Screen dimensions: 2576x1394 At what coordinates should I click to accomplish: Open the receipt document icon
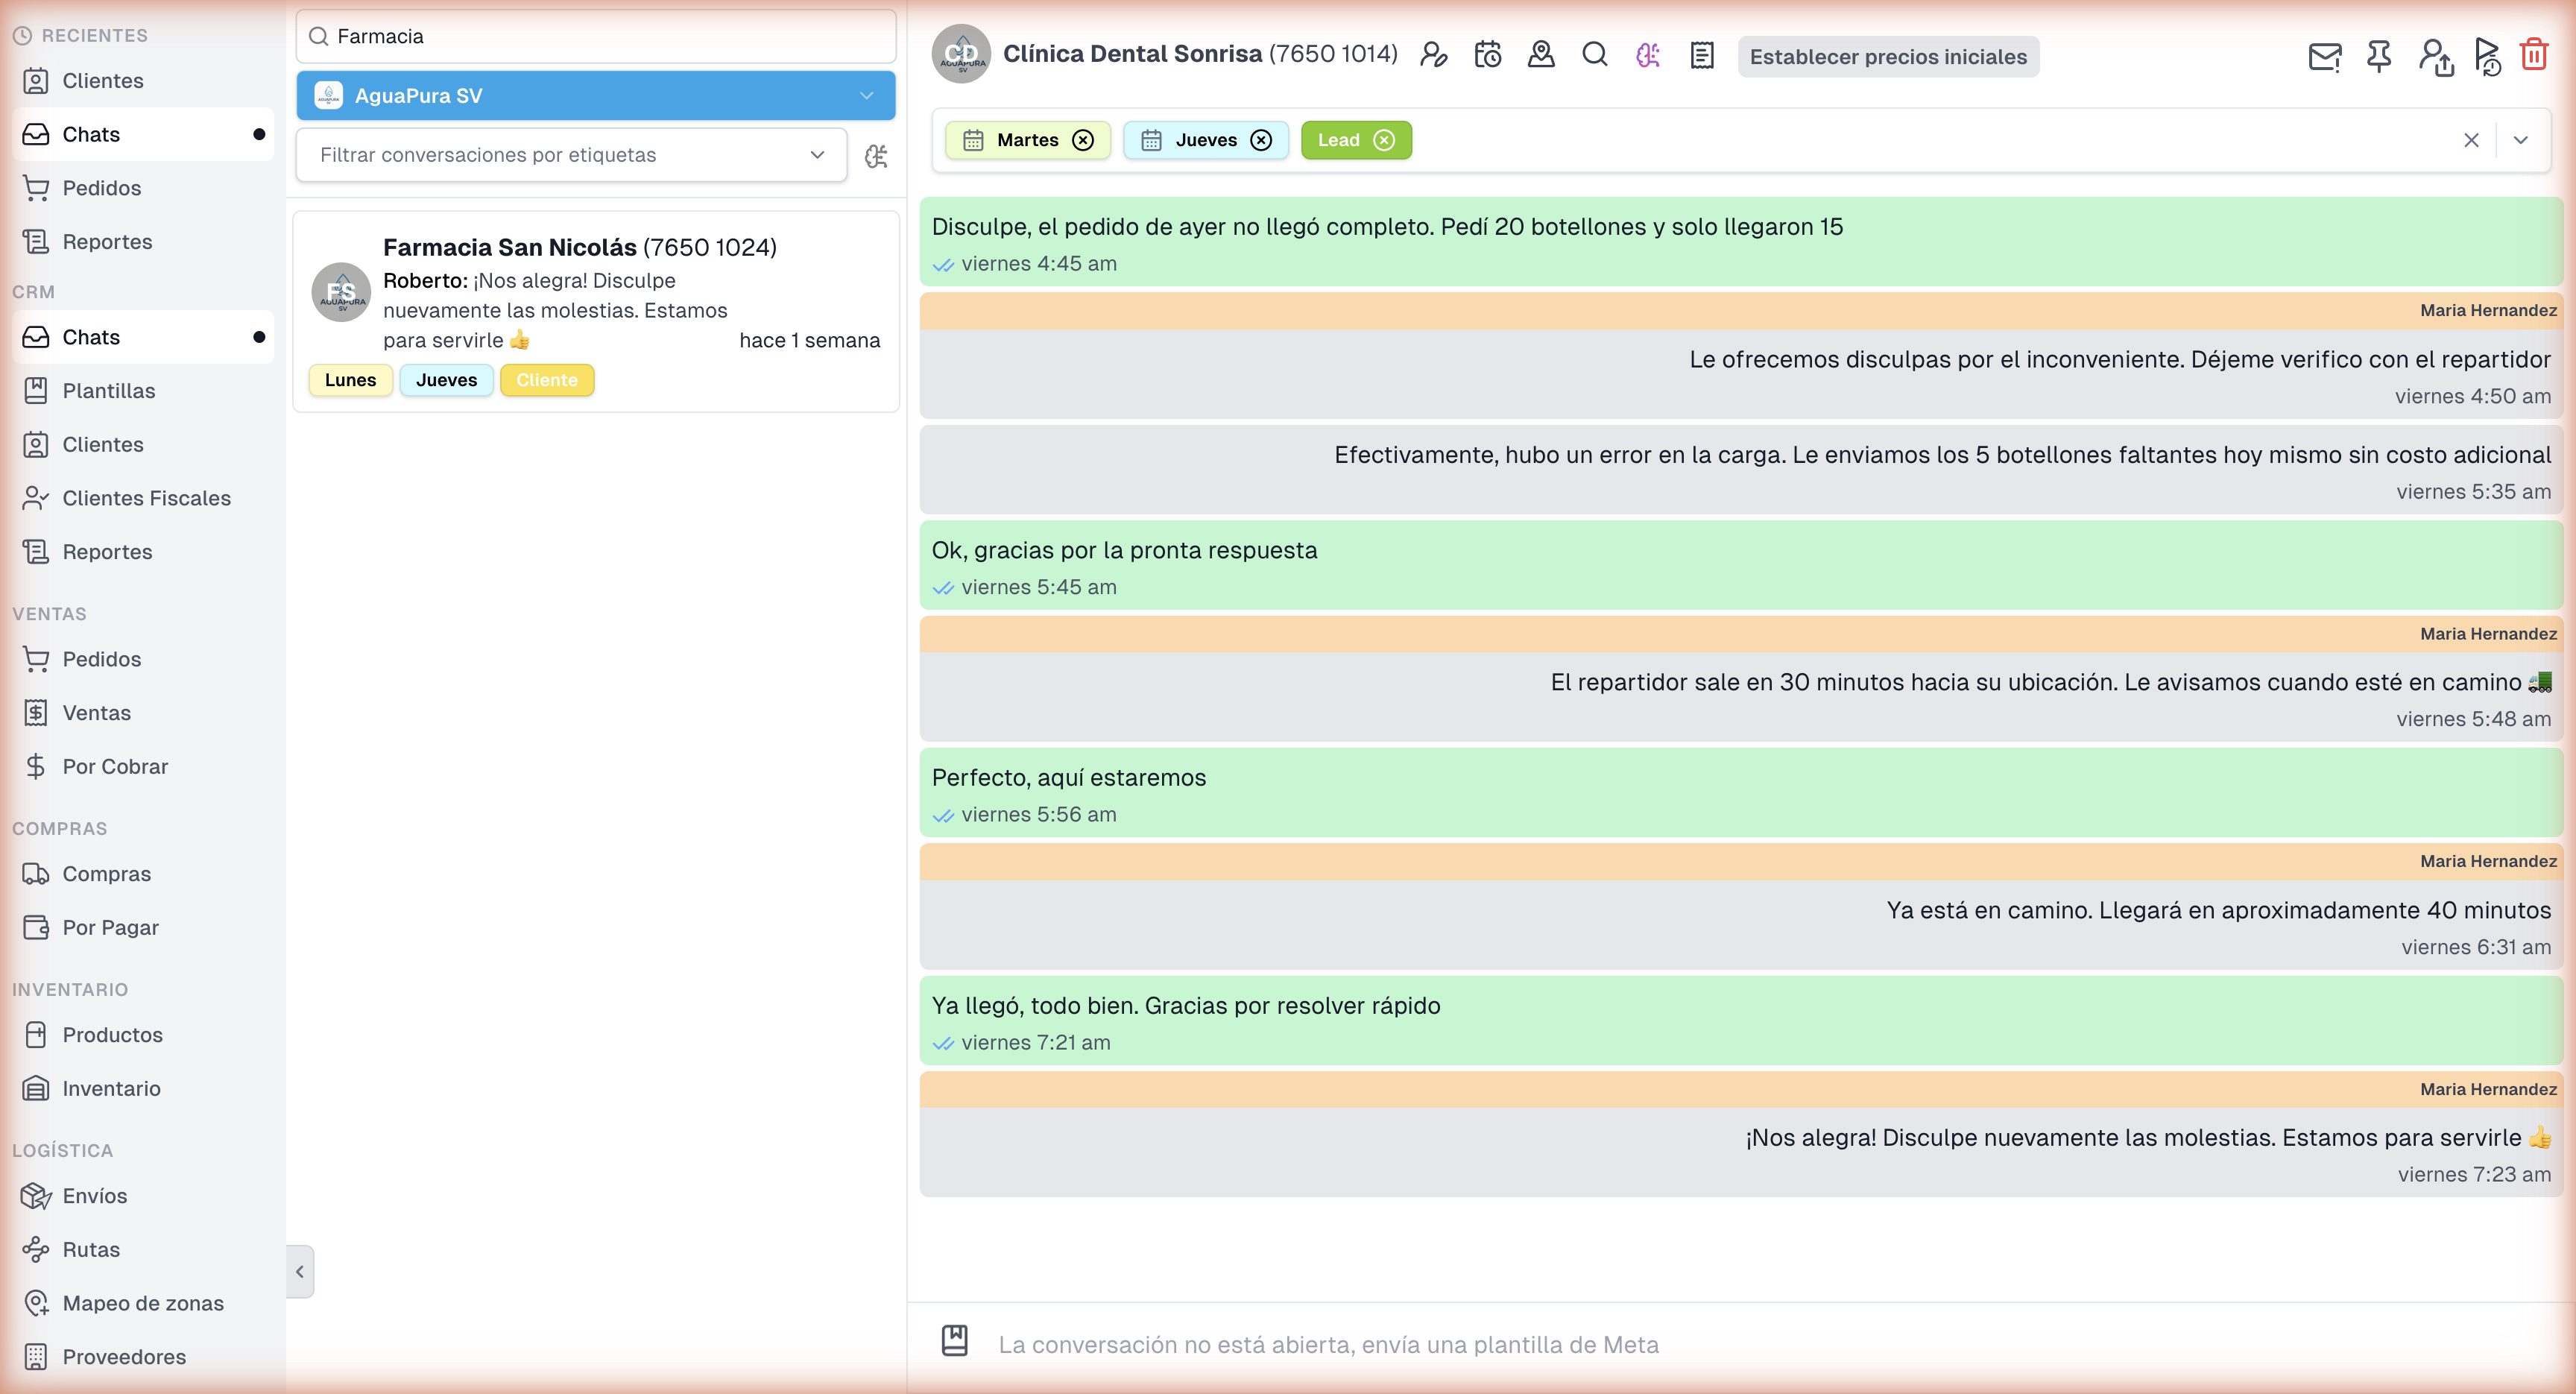click(x=1702, y=55)
